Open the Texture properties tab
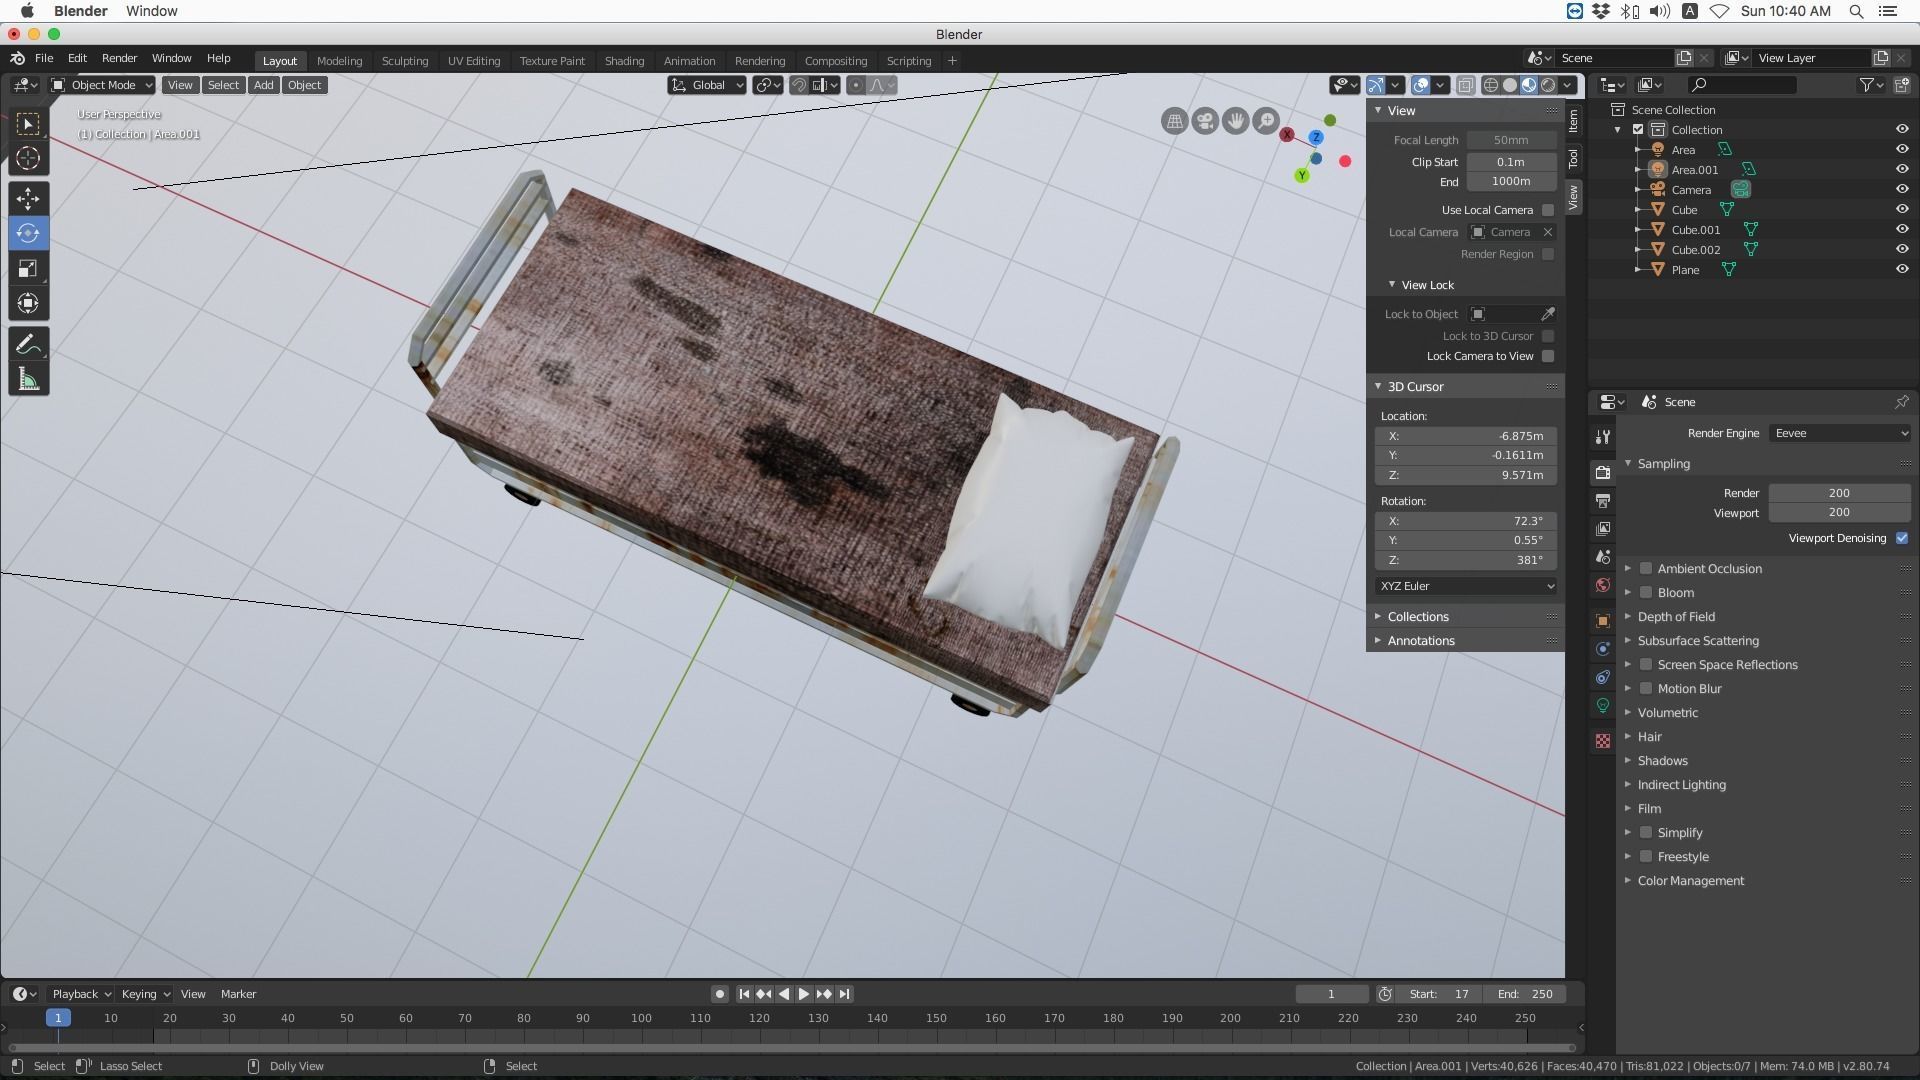Viewport: 1920px width, 1080px height. [x=1603, y=741]
